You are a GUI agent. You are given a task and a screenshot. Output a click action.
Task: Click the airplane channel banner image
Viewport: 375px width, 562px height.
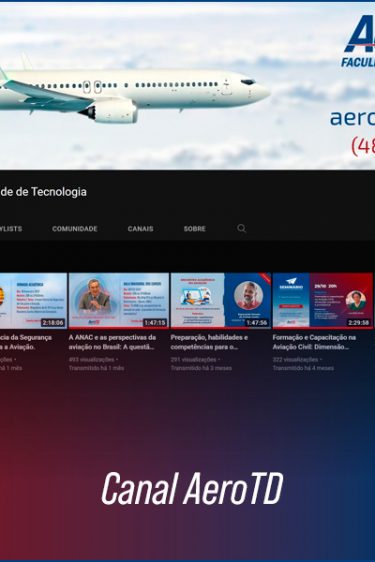point(188,86)
